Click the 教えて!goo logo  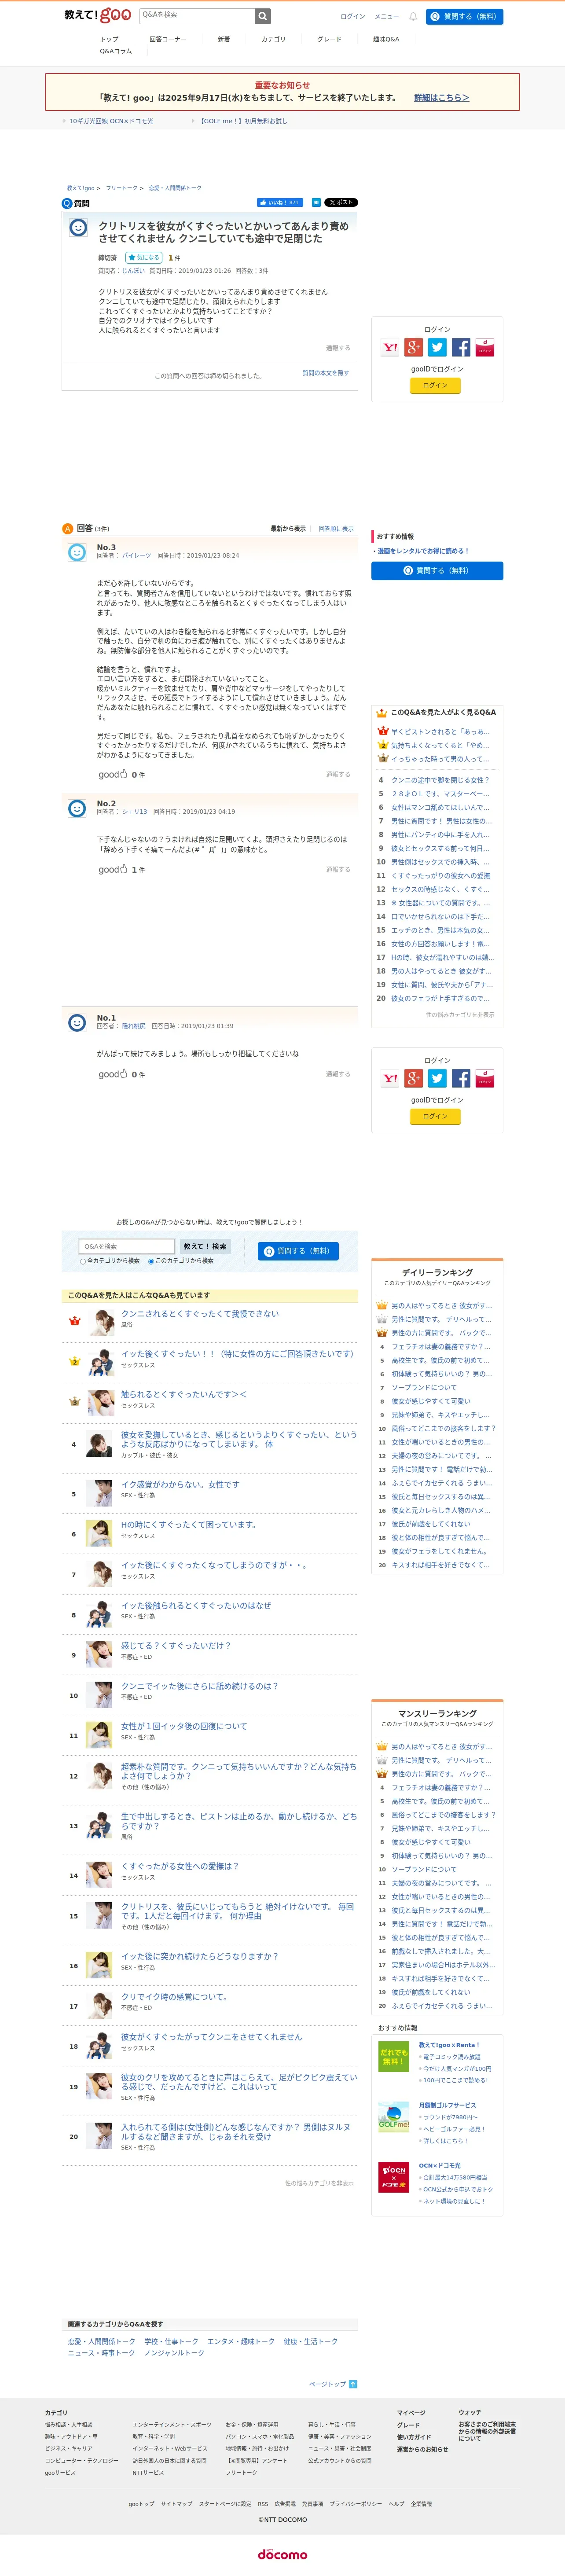[98, 15]
